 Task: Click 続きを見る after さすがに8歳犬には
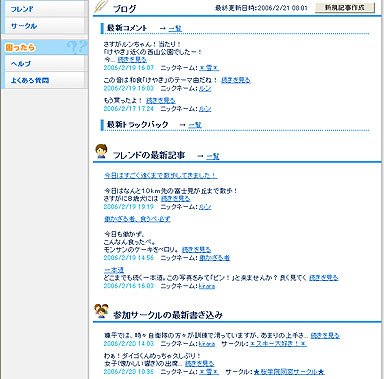tap(176, 199)
